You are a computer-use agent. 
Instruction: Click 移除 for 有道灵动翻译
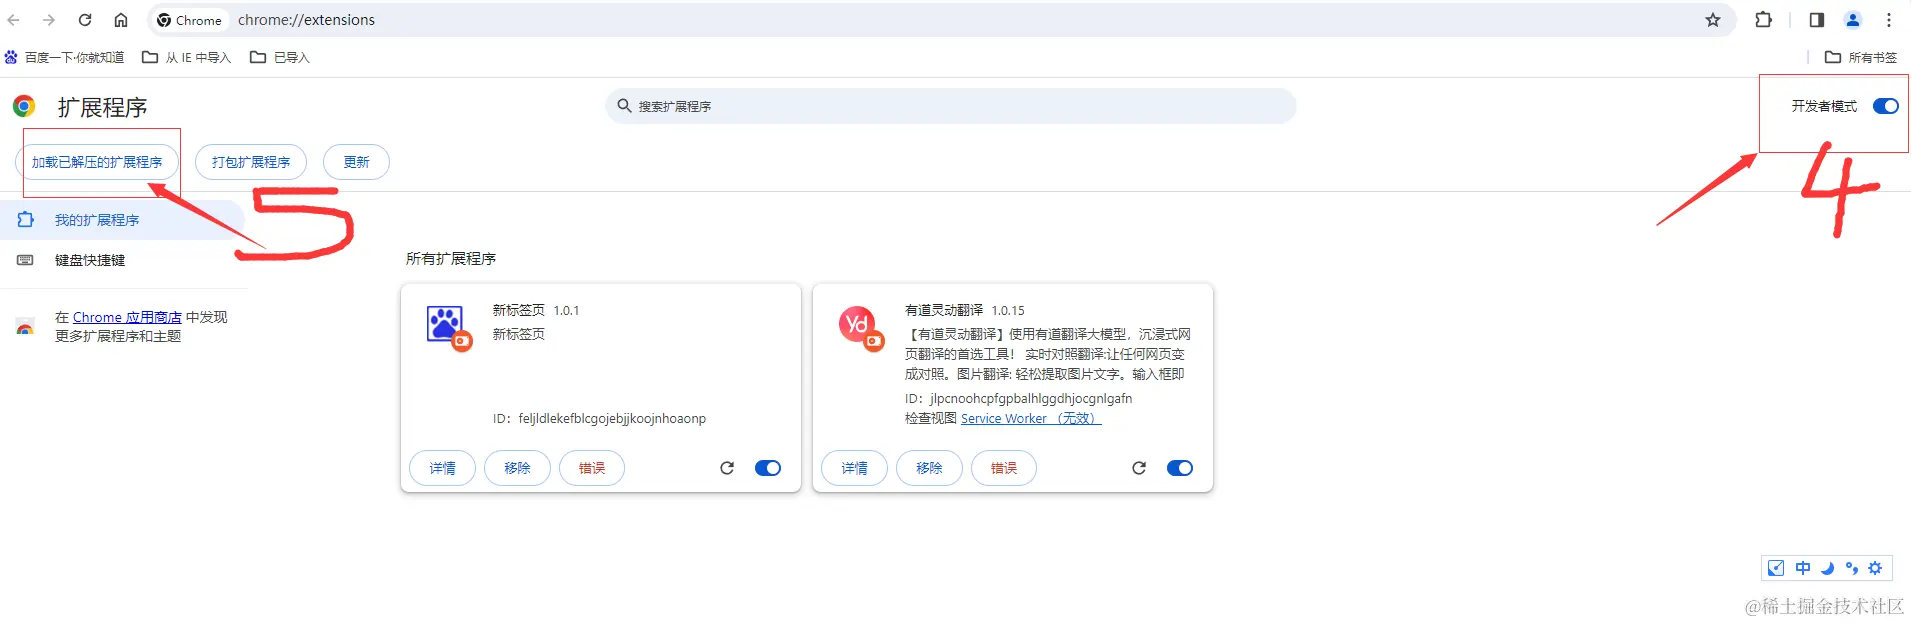(x=930, y=468)
